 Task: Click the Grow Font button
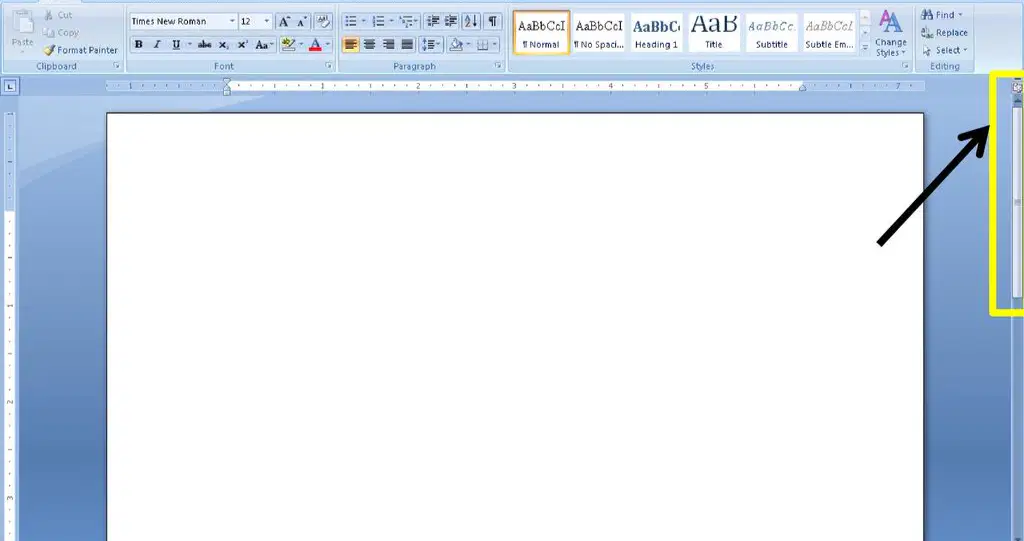[x=284, y=22]
